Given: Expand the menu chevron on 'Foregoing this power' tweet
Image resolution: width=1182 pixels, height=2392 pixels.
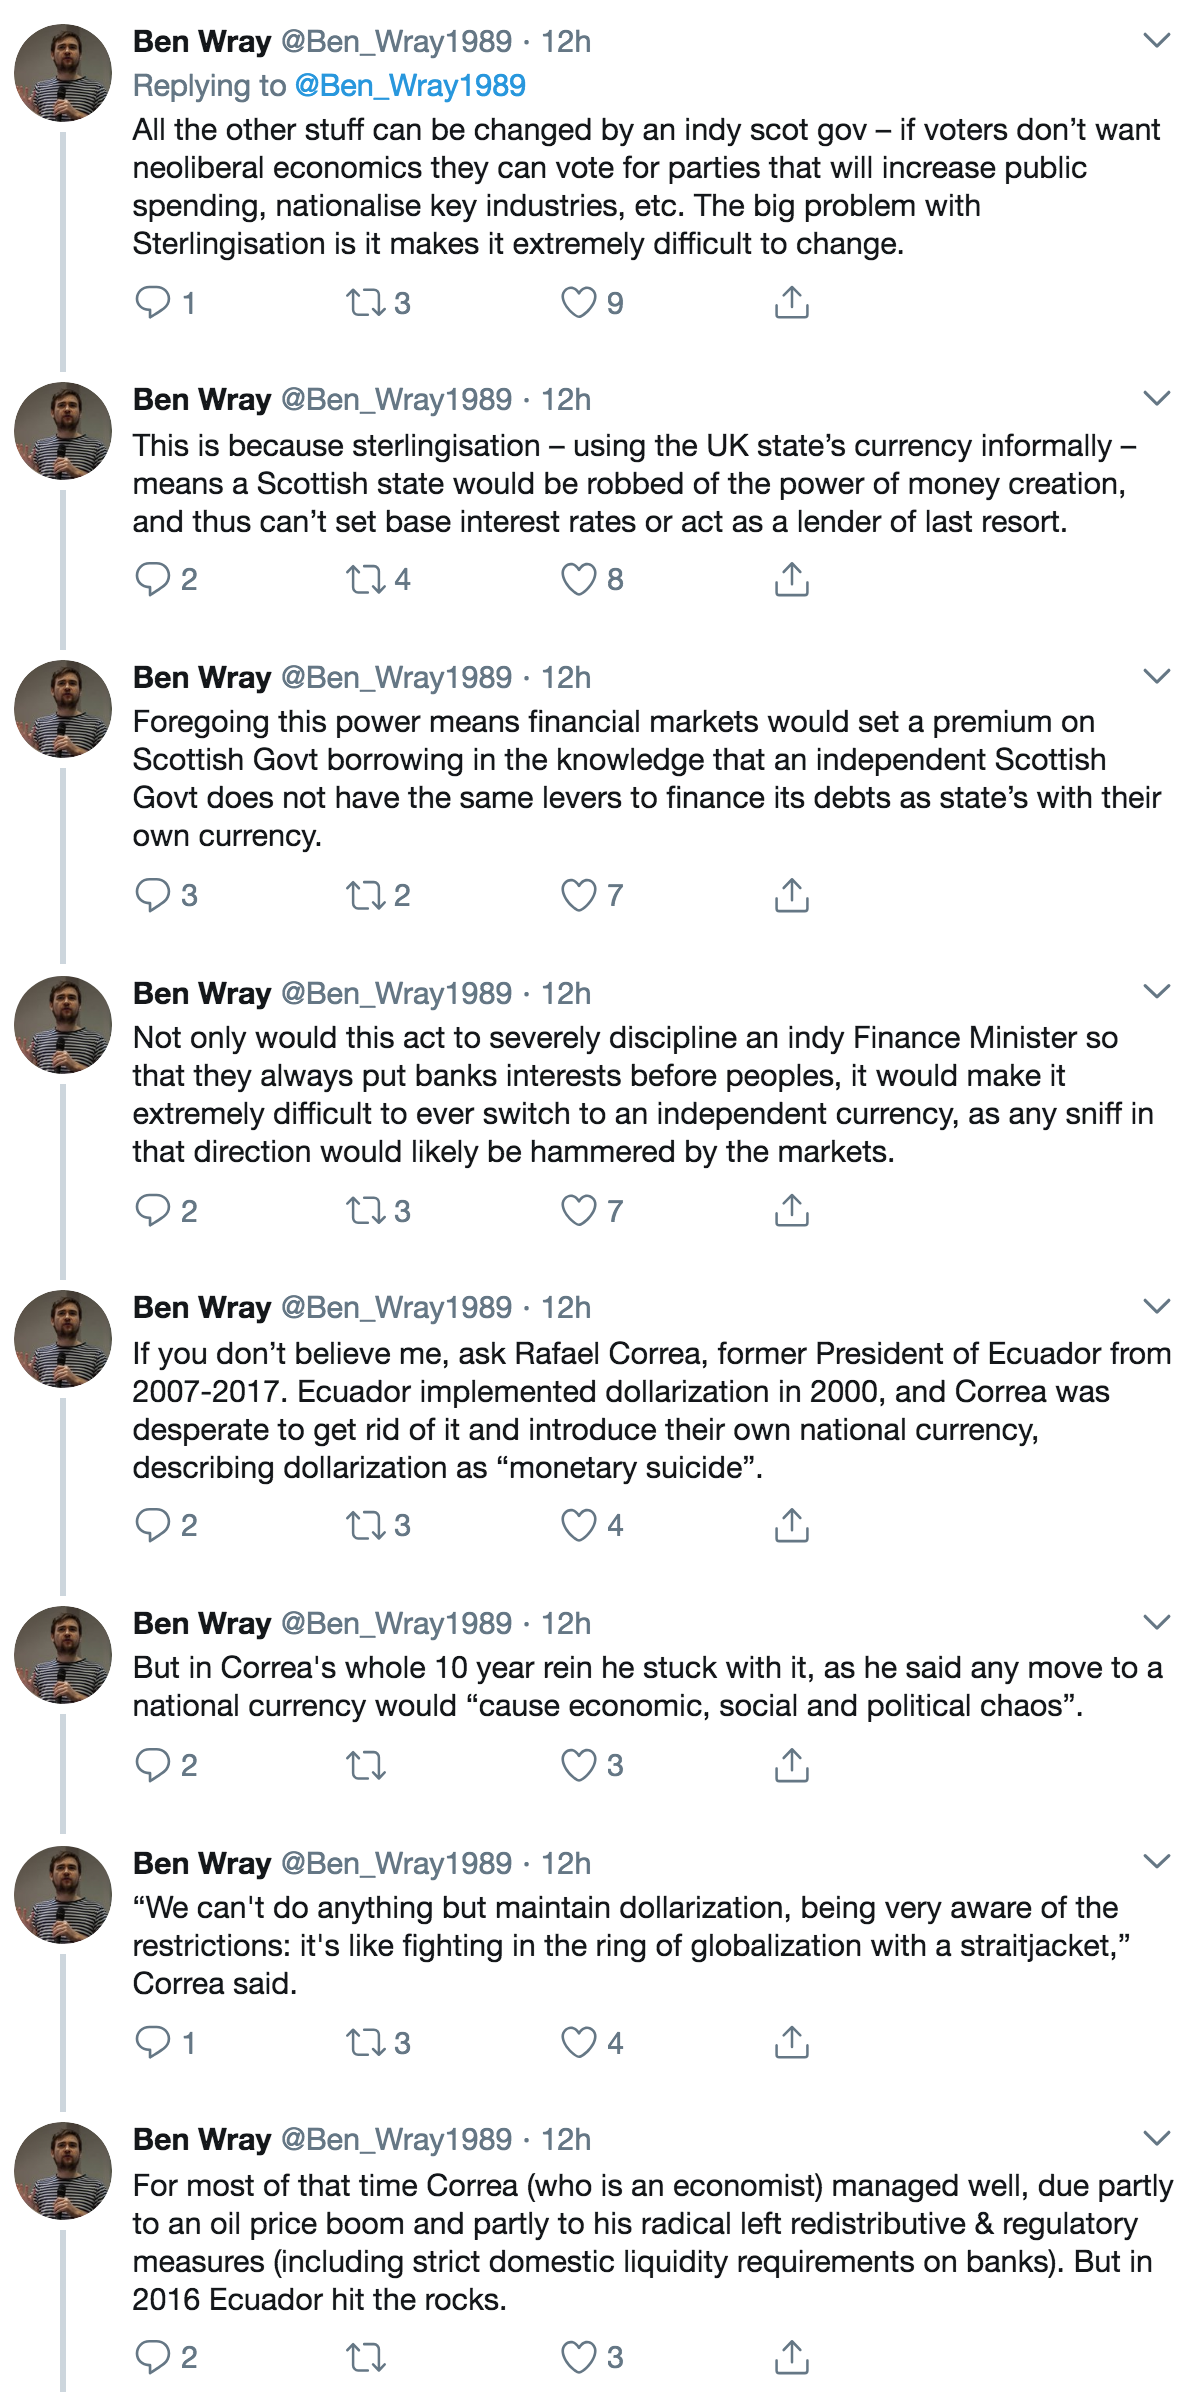Looking at the screenshot, I should point(1156,677).
